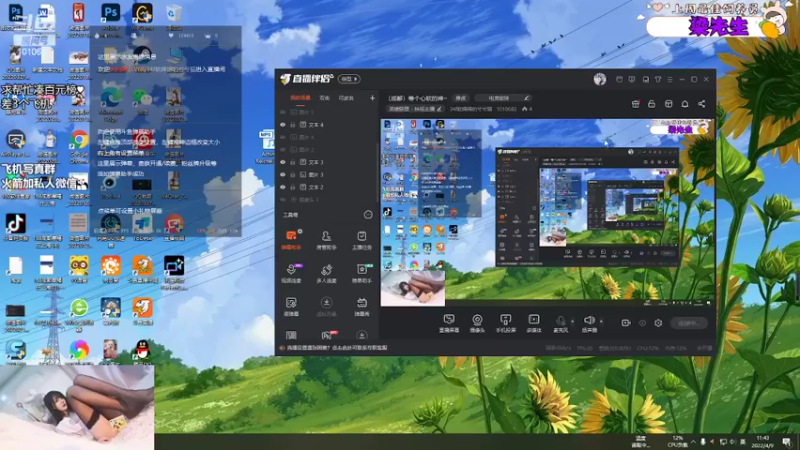The width and height of the screenshot is (800, 450).
Task: Edit the tag pill under stream title
Action: tap(415, 109)
